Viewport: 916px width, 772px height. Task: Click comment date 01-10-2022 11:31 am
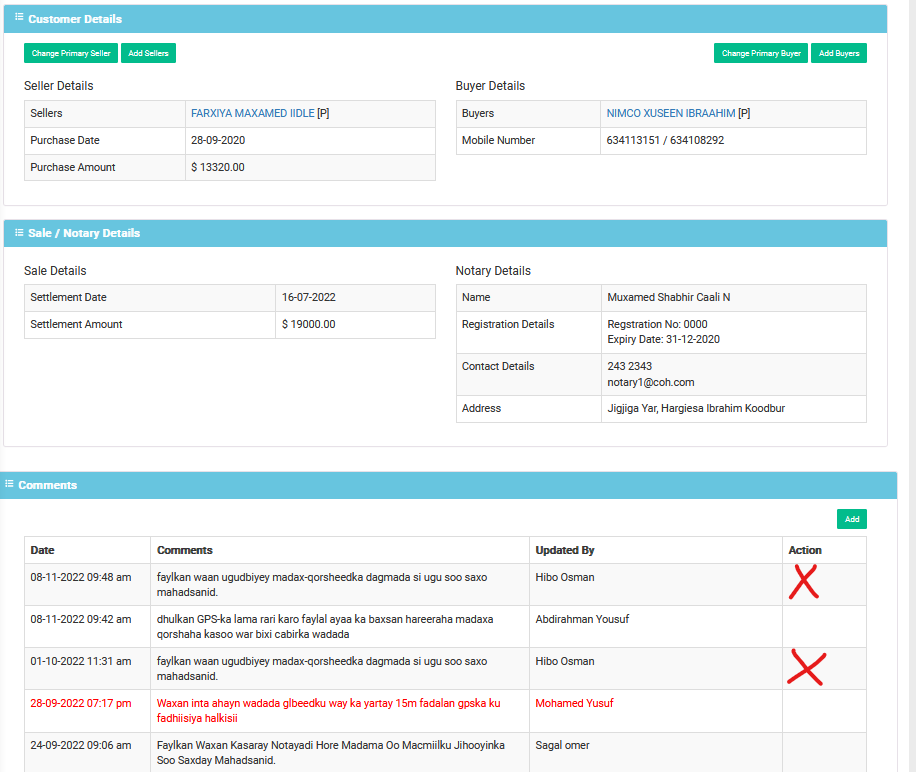(81, 661)
